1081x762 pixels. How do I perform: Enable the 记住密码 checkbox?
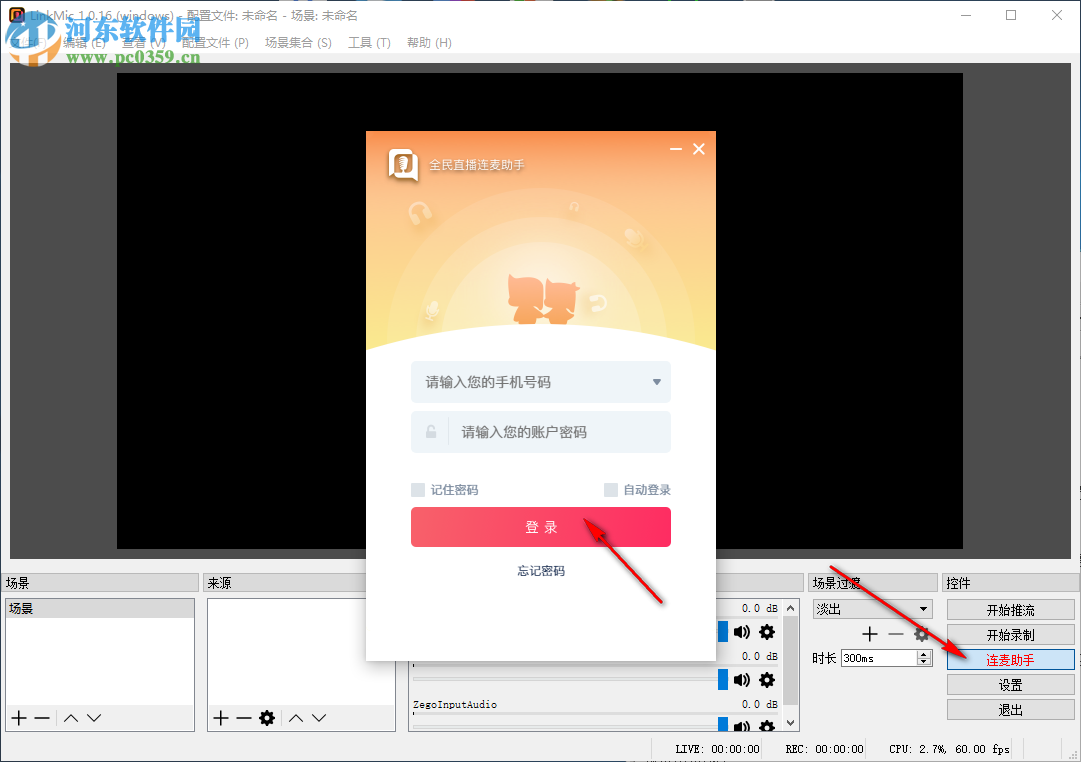click(418, 490)
